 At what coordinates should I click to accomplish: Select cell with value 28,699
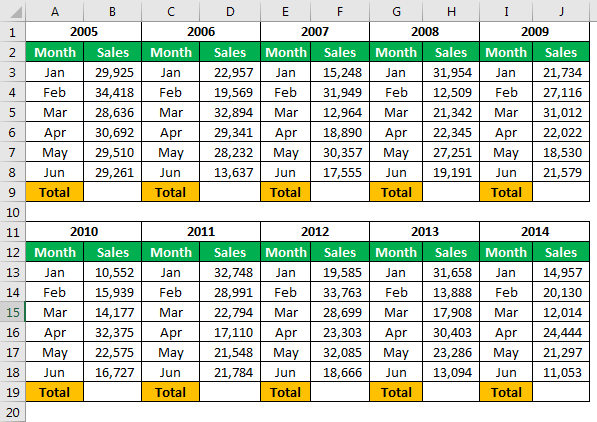pos(340,312)
